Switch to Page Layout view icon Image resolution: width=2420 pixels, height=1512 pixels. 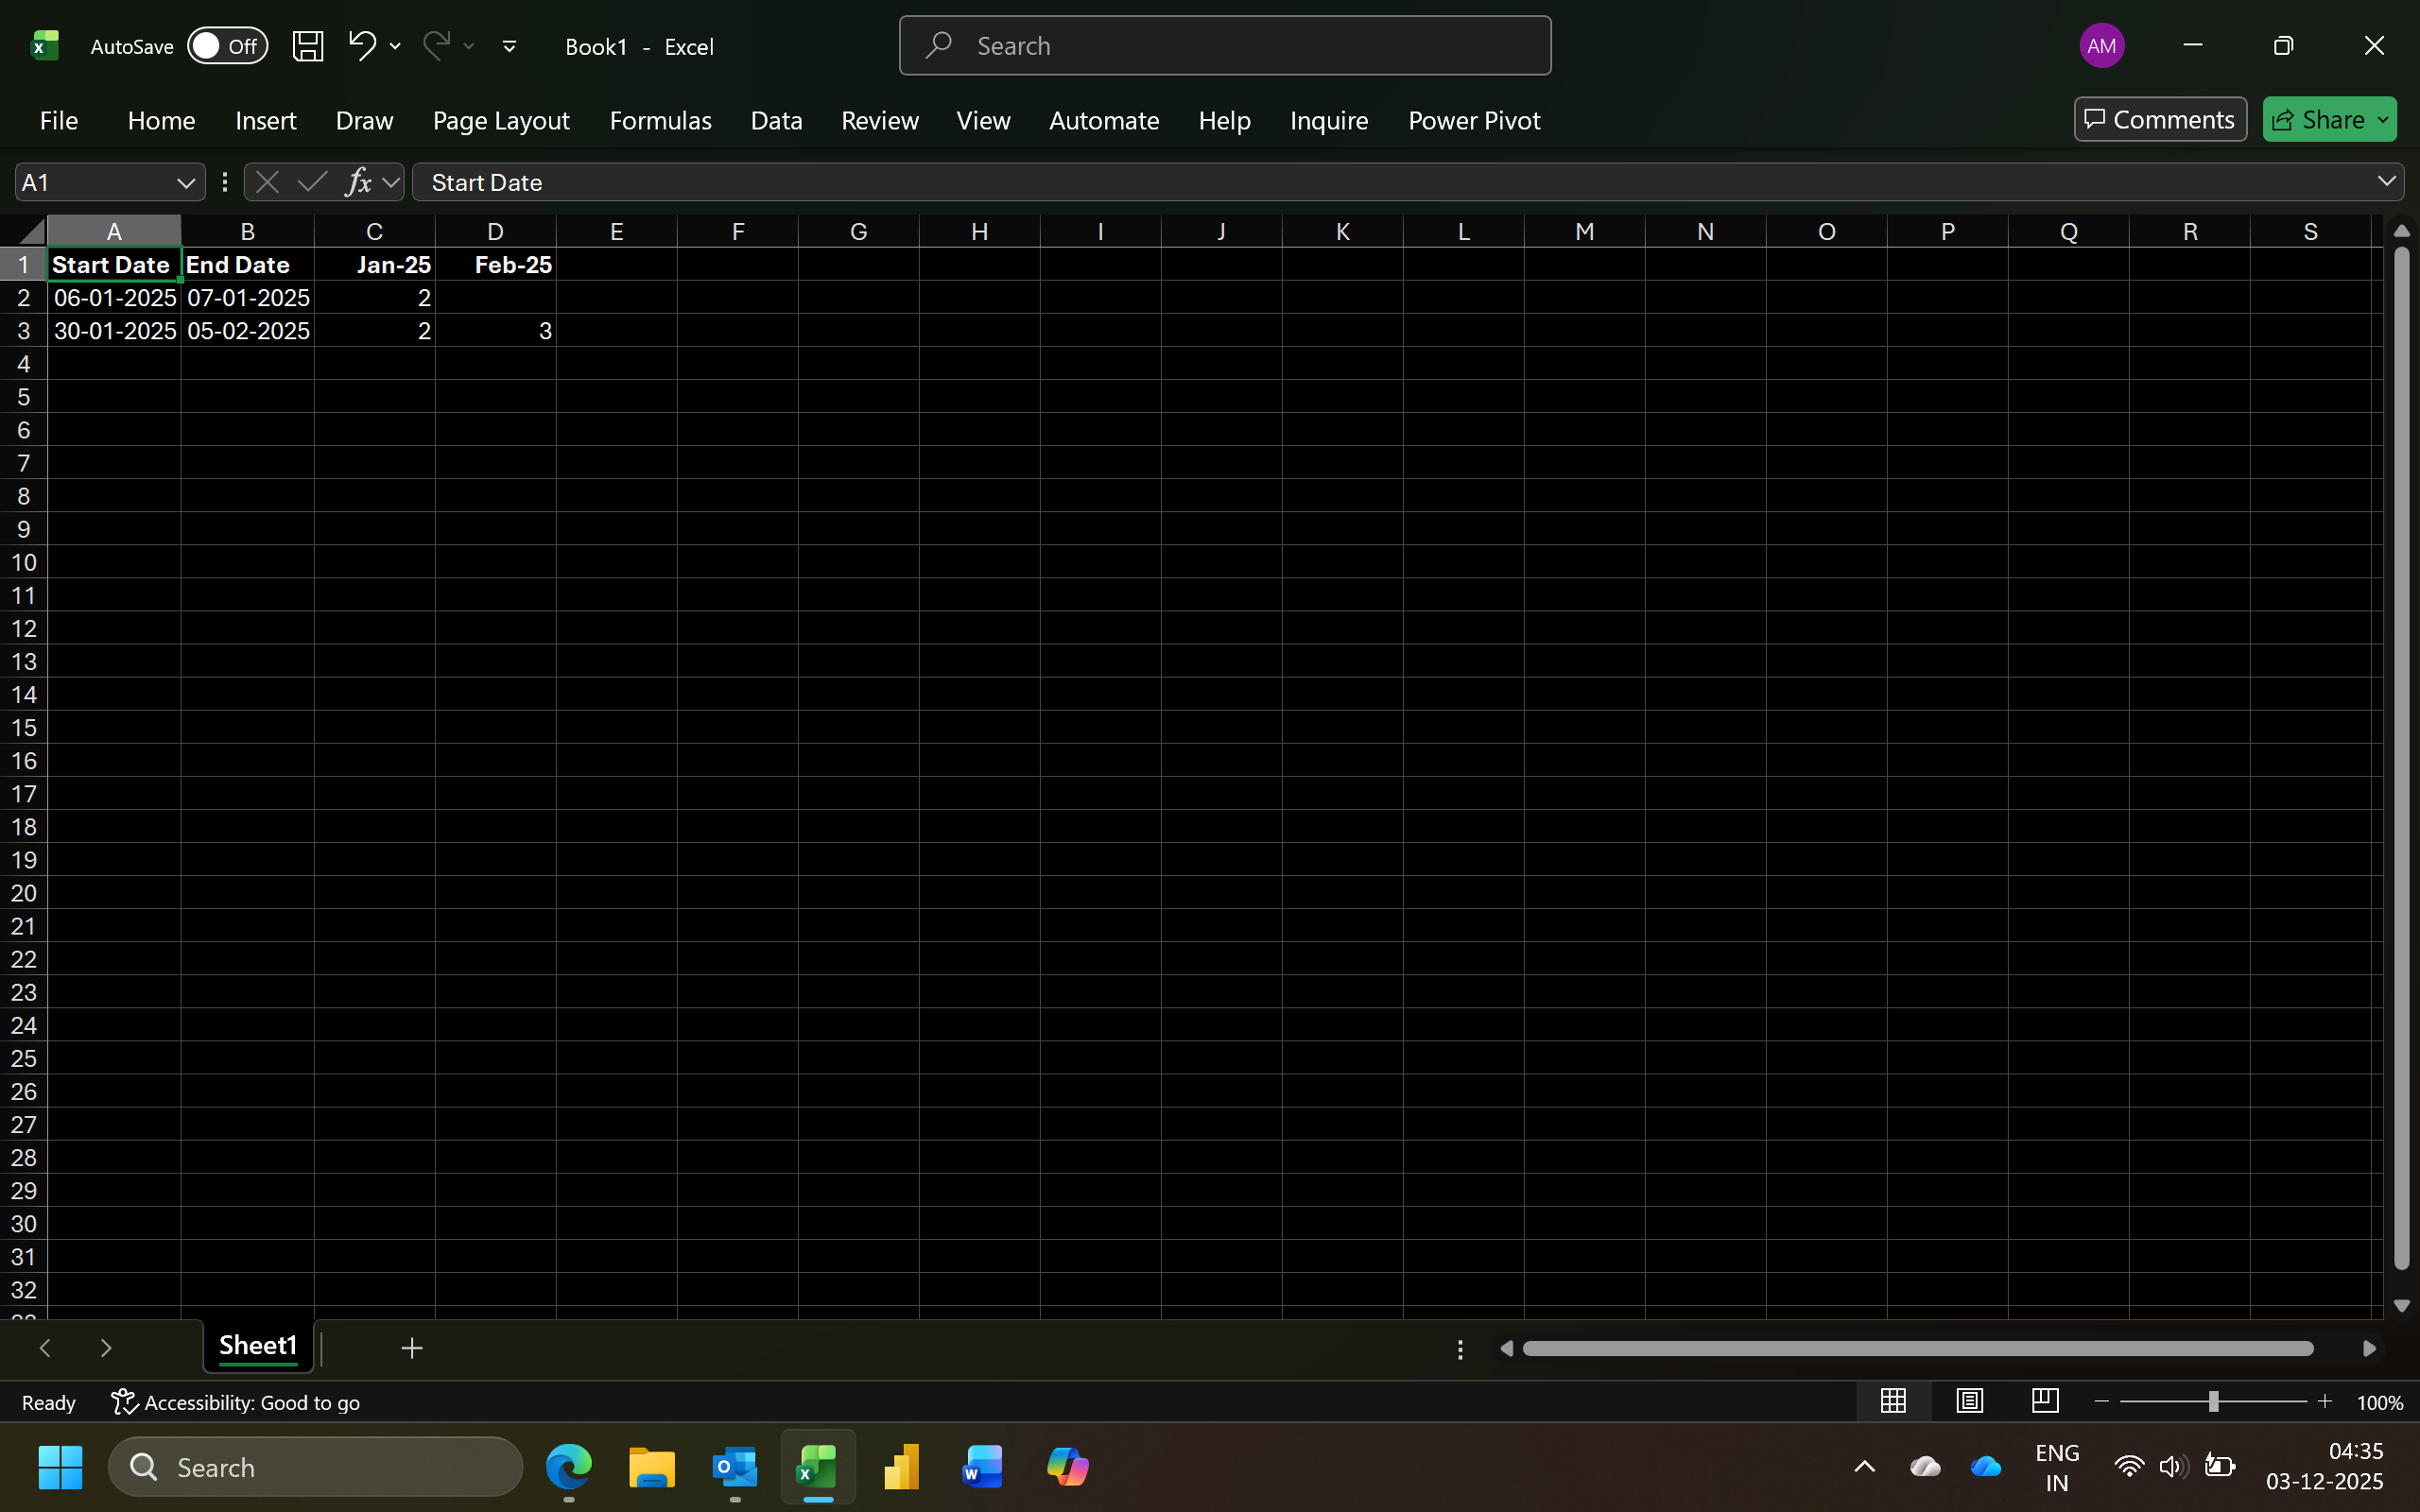[x=1969, y=1401]
